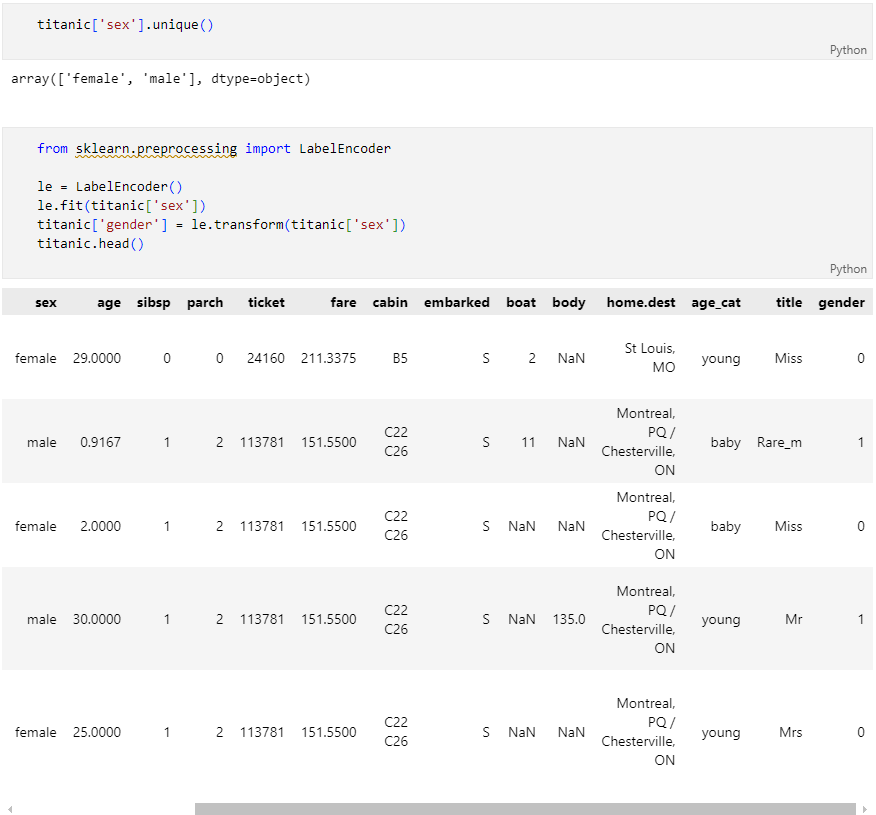
Task: Click the line assigning titanic['gender']
Action: (221, 225)
